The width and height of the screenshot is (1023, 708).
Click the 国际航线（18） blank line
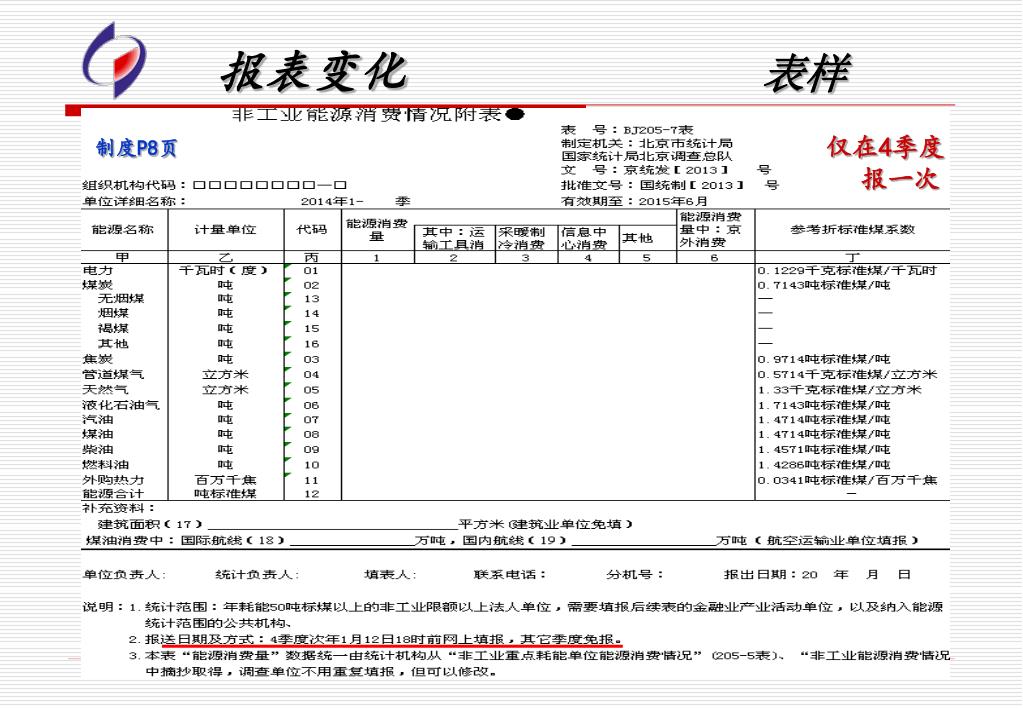[x=352, y=543]
